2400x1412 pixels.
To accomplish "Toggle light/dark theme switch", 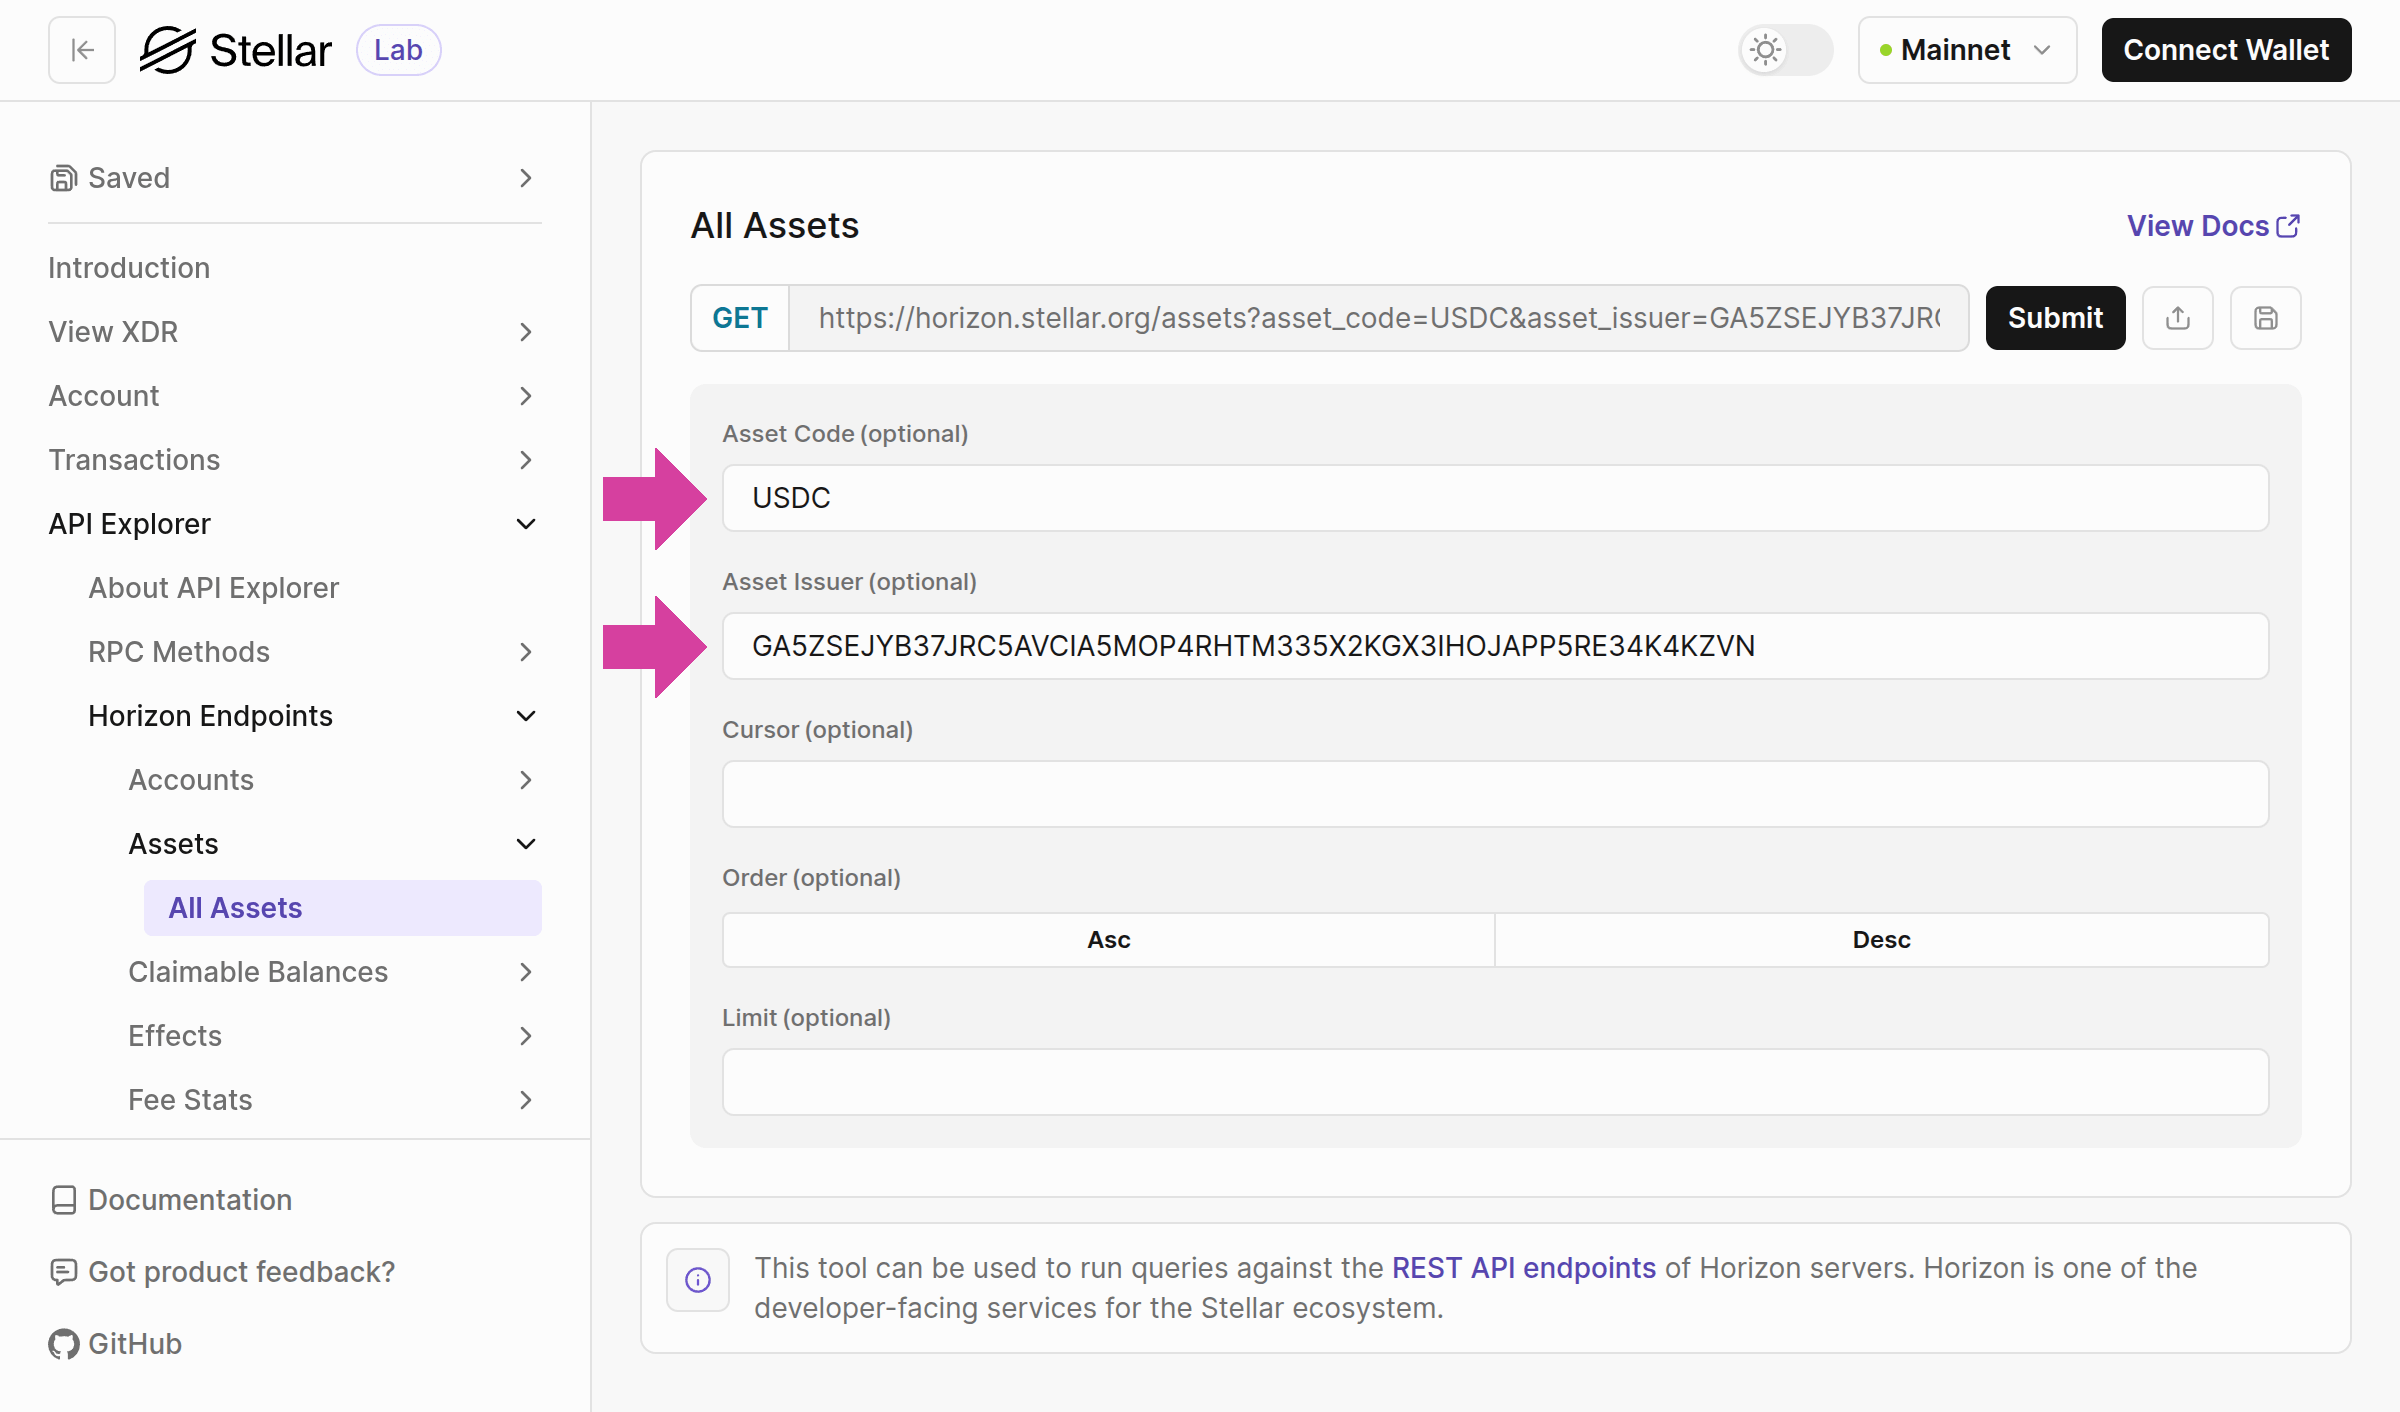I will (1784, 50).
